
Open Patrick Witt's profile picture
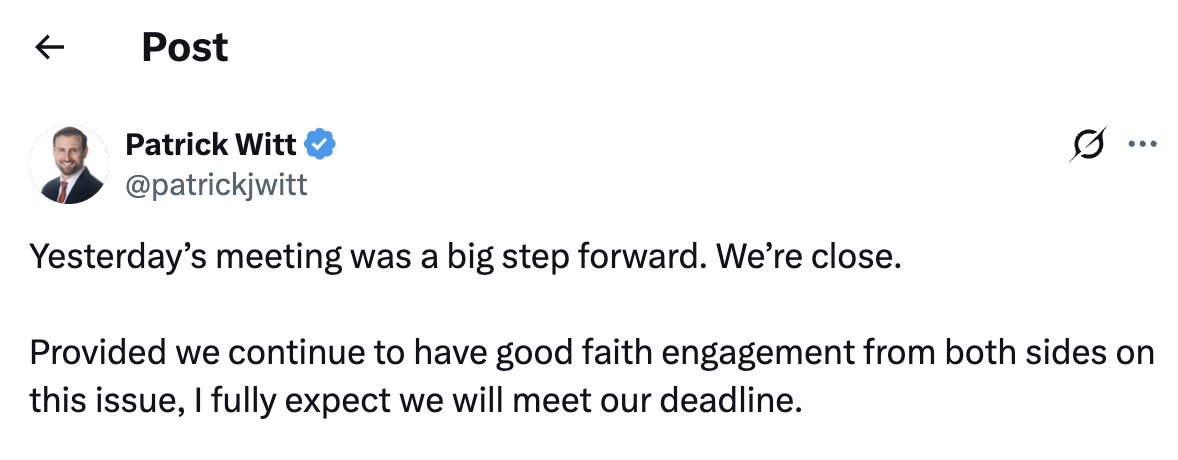click(x=69, y=164)
